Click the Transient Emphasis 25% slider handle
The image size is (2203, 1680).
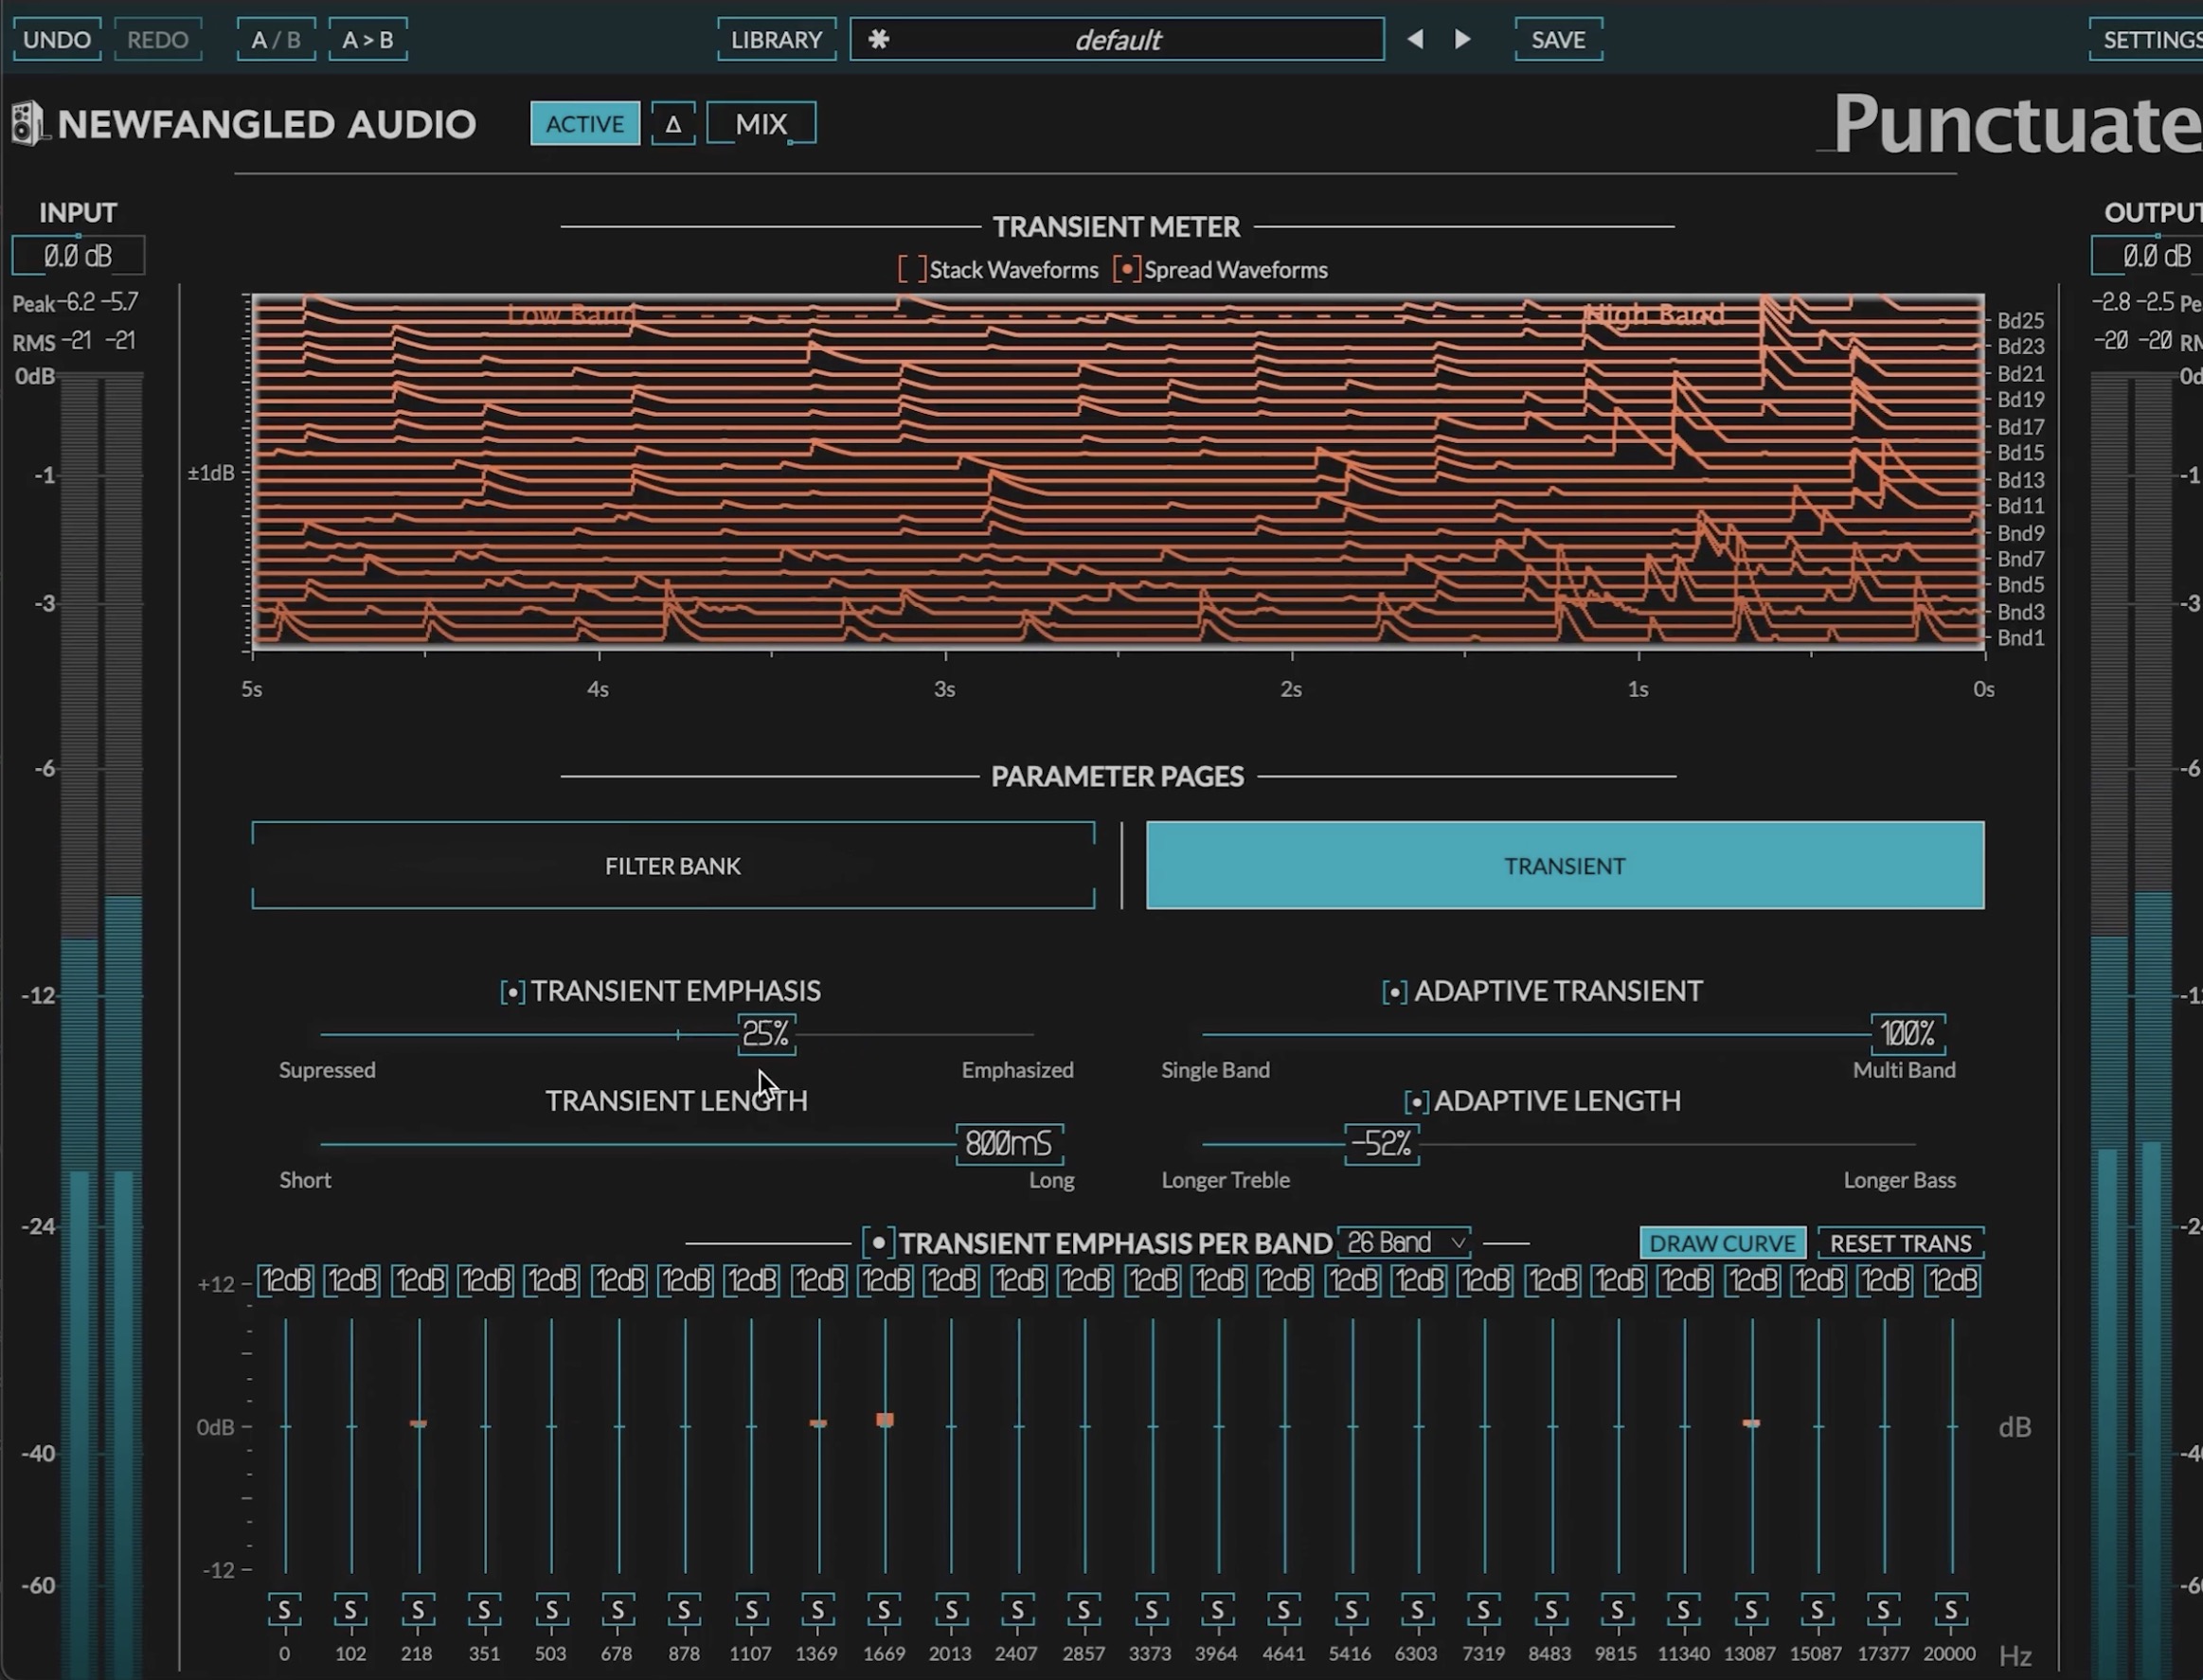pos(767,1034)
